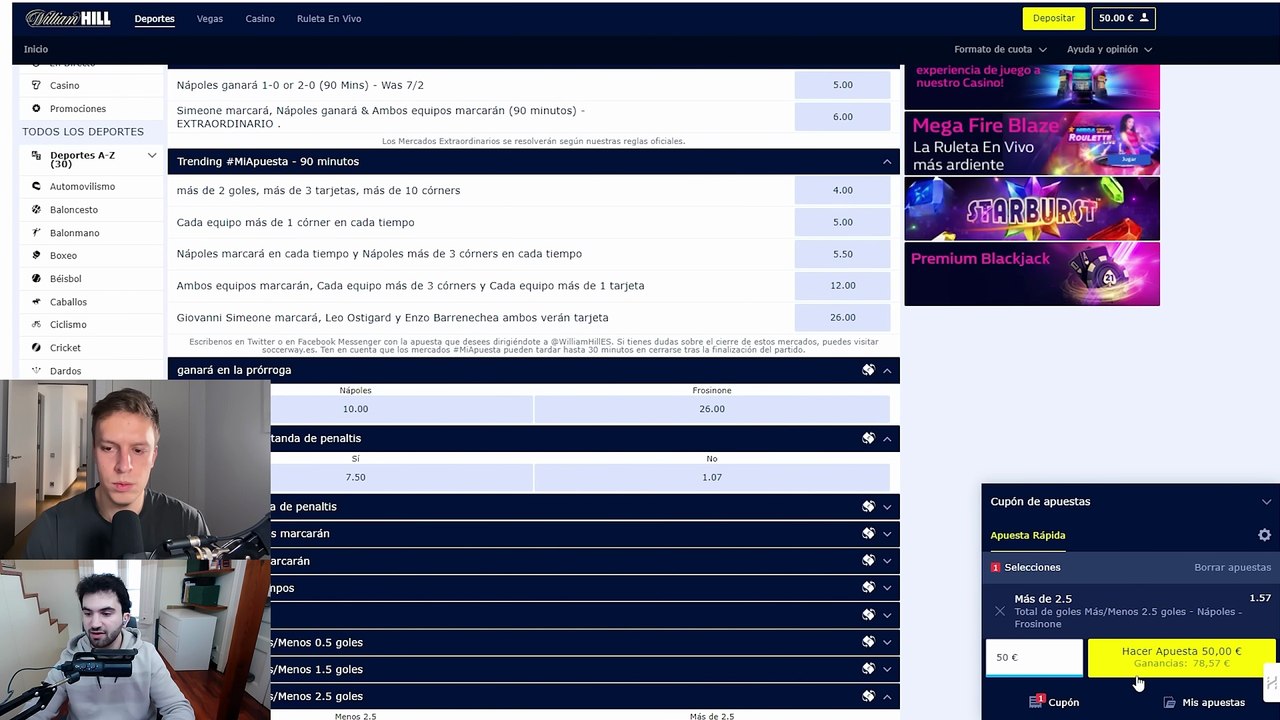Go to Inicio breadcrumb link

[x=36, y=49]
